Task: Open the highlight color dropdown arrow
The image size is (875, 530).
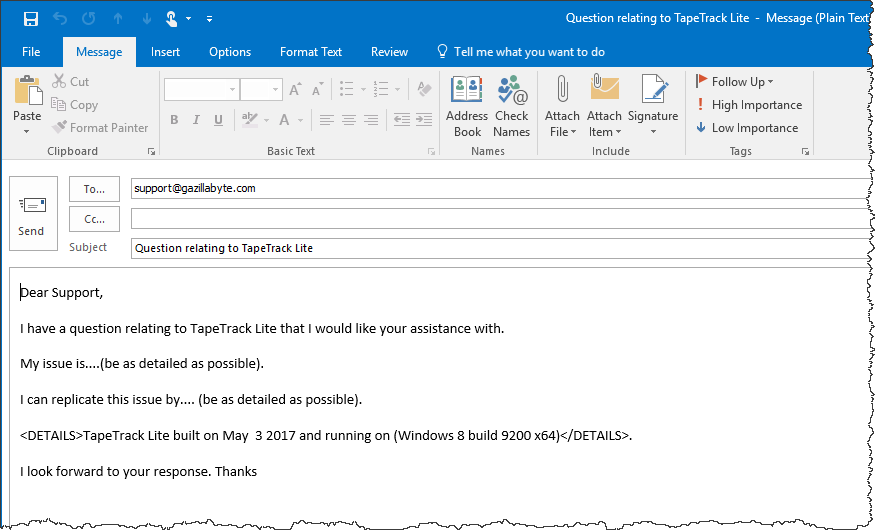Action: coord(266,120)
